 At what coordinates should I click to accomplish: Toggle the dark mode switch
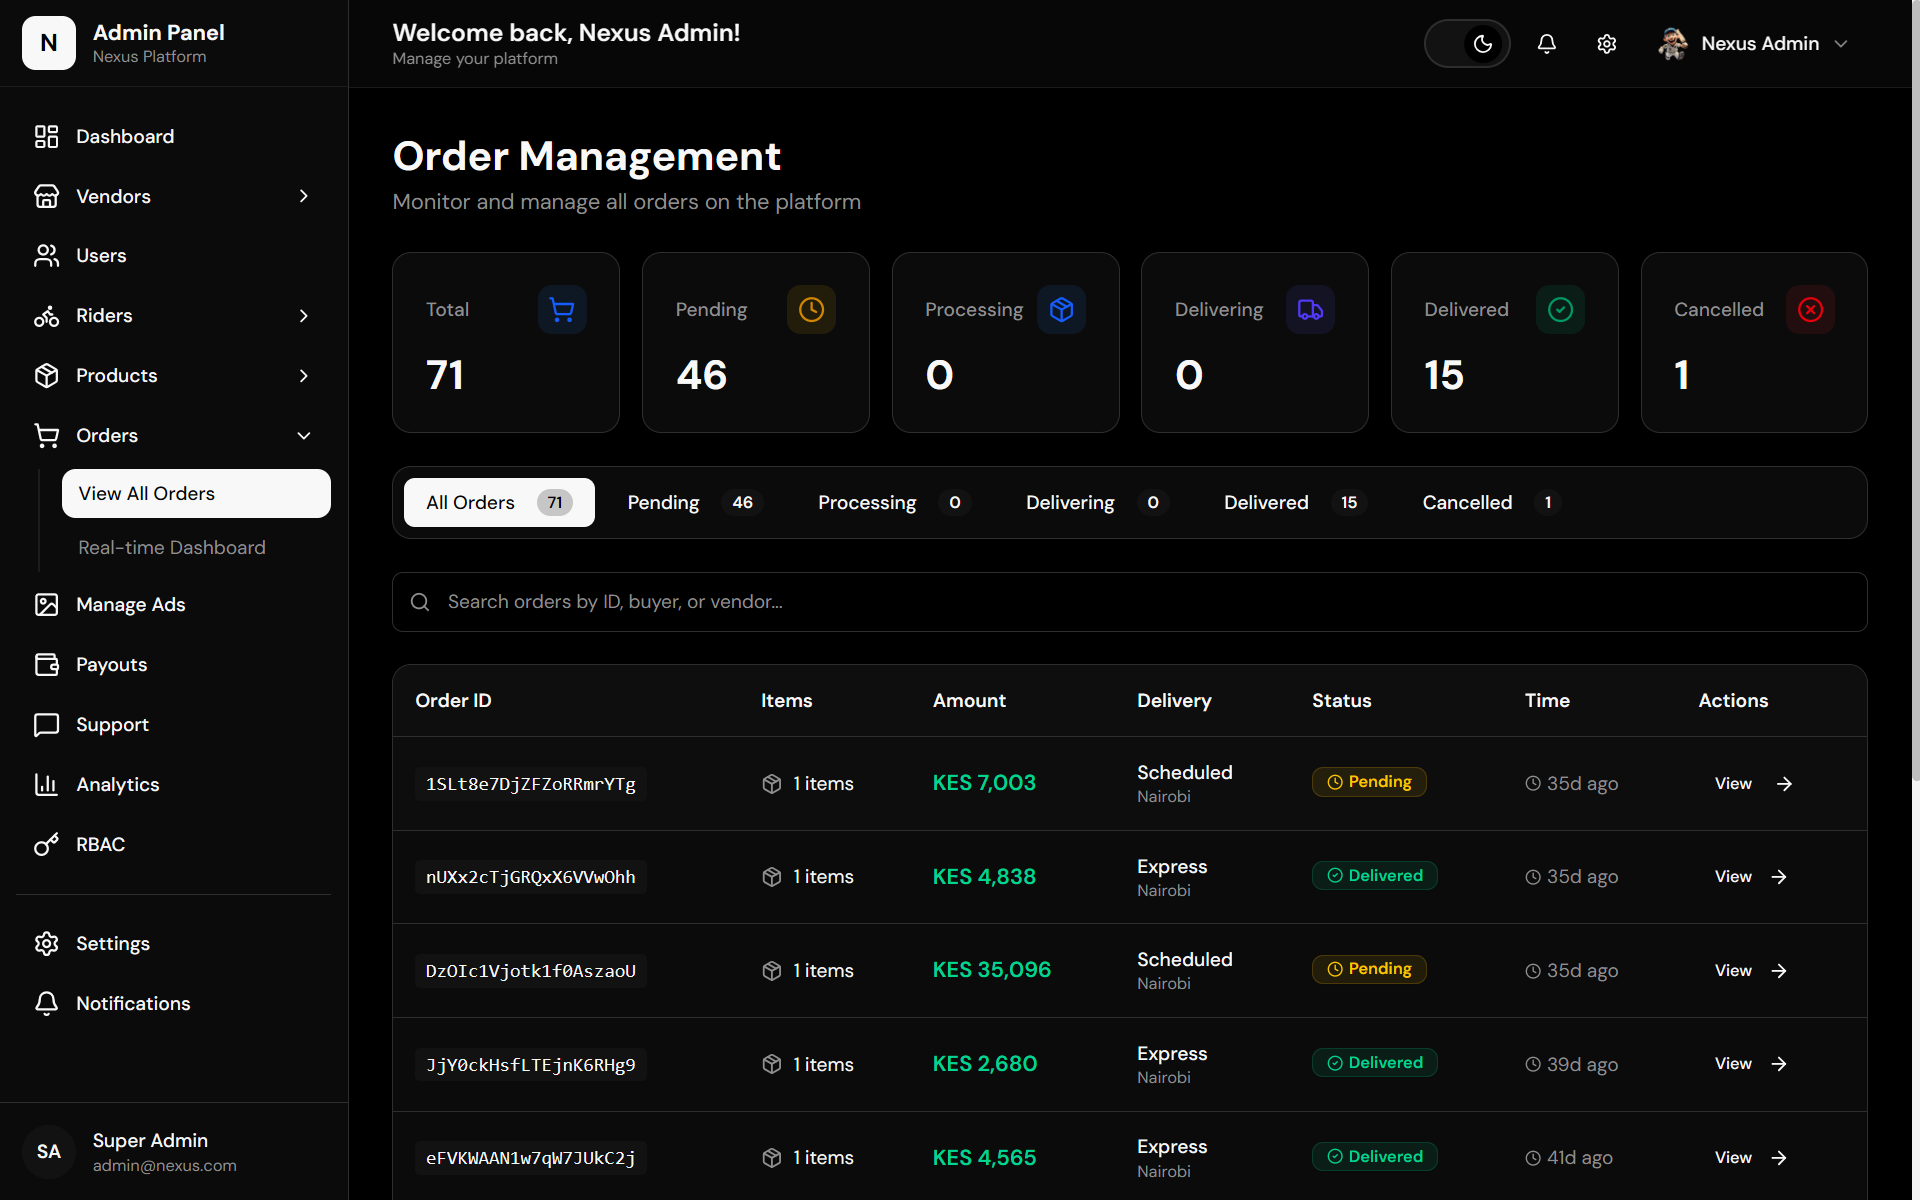click(1466, 44)
